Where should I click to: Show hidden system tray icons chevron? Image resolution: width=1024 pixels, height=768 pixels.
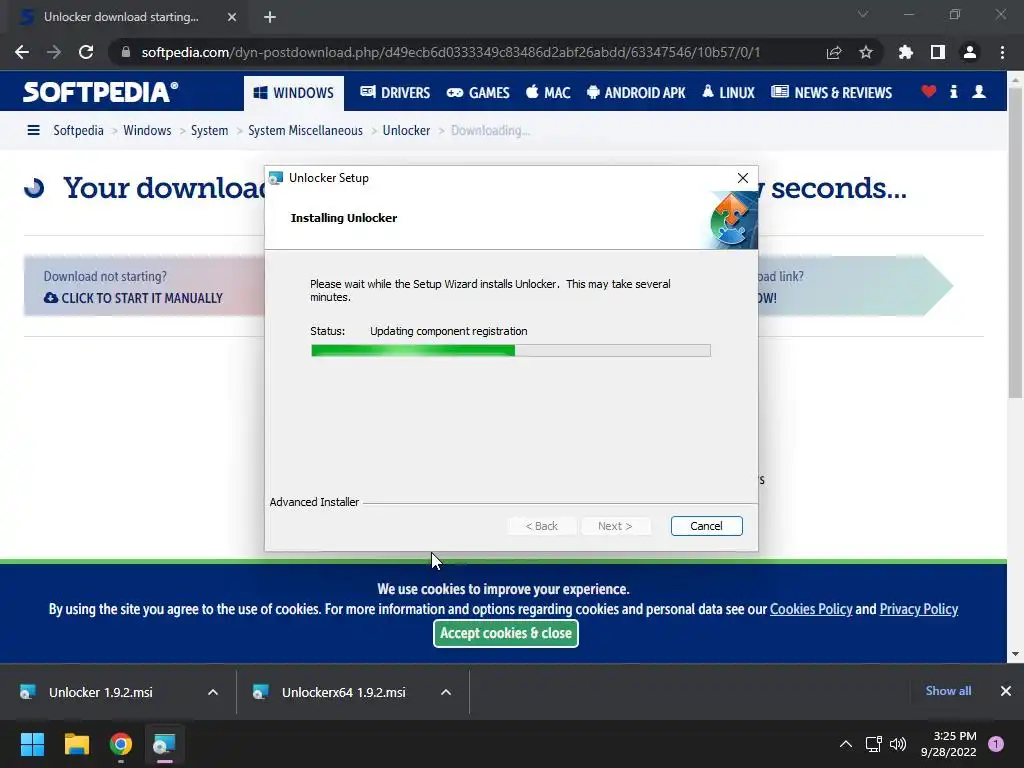[846, 744]
